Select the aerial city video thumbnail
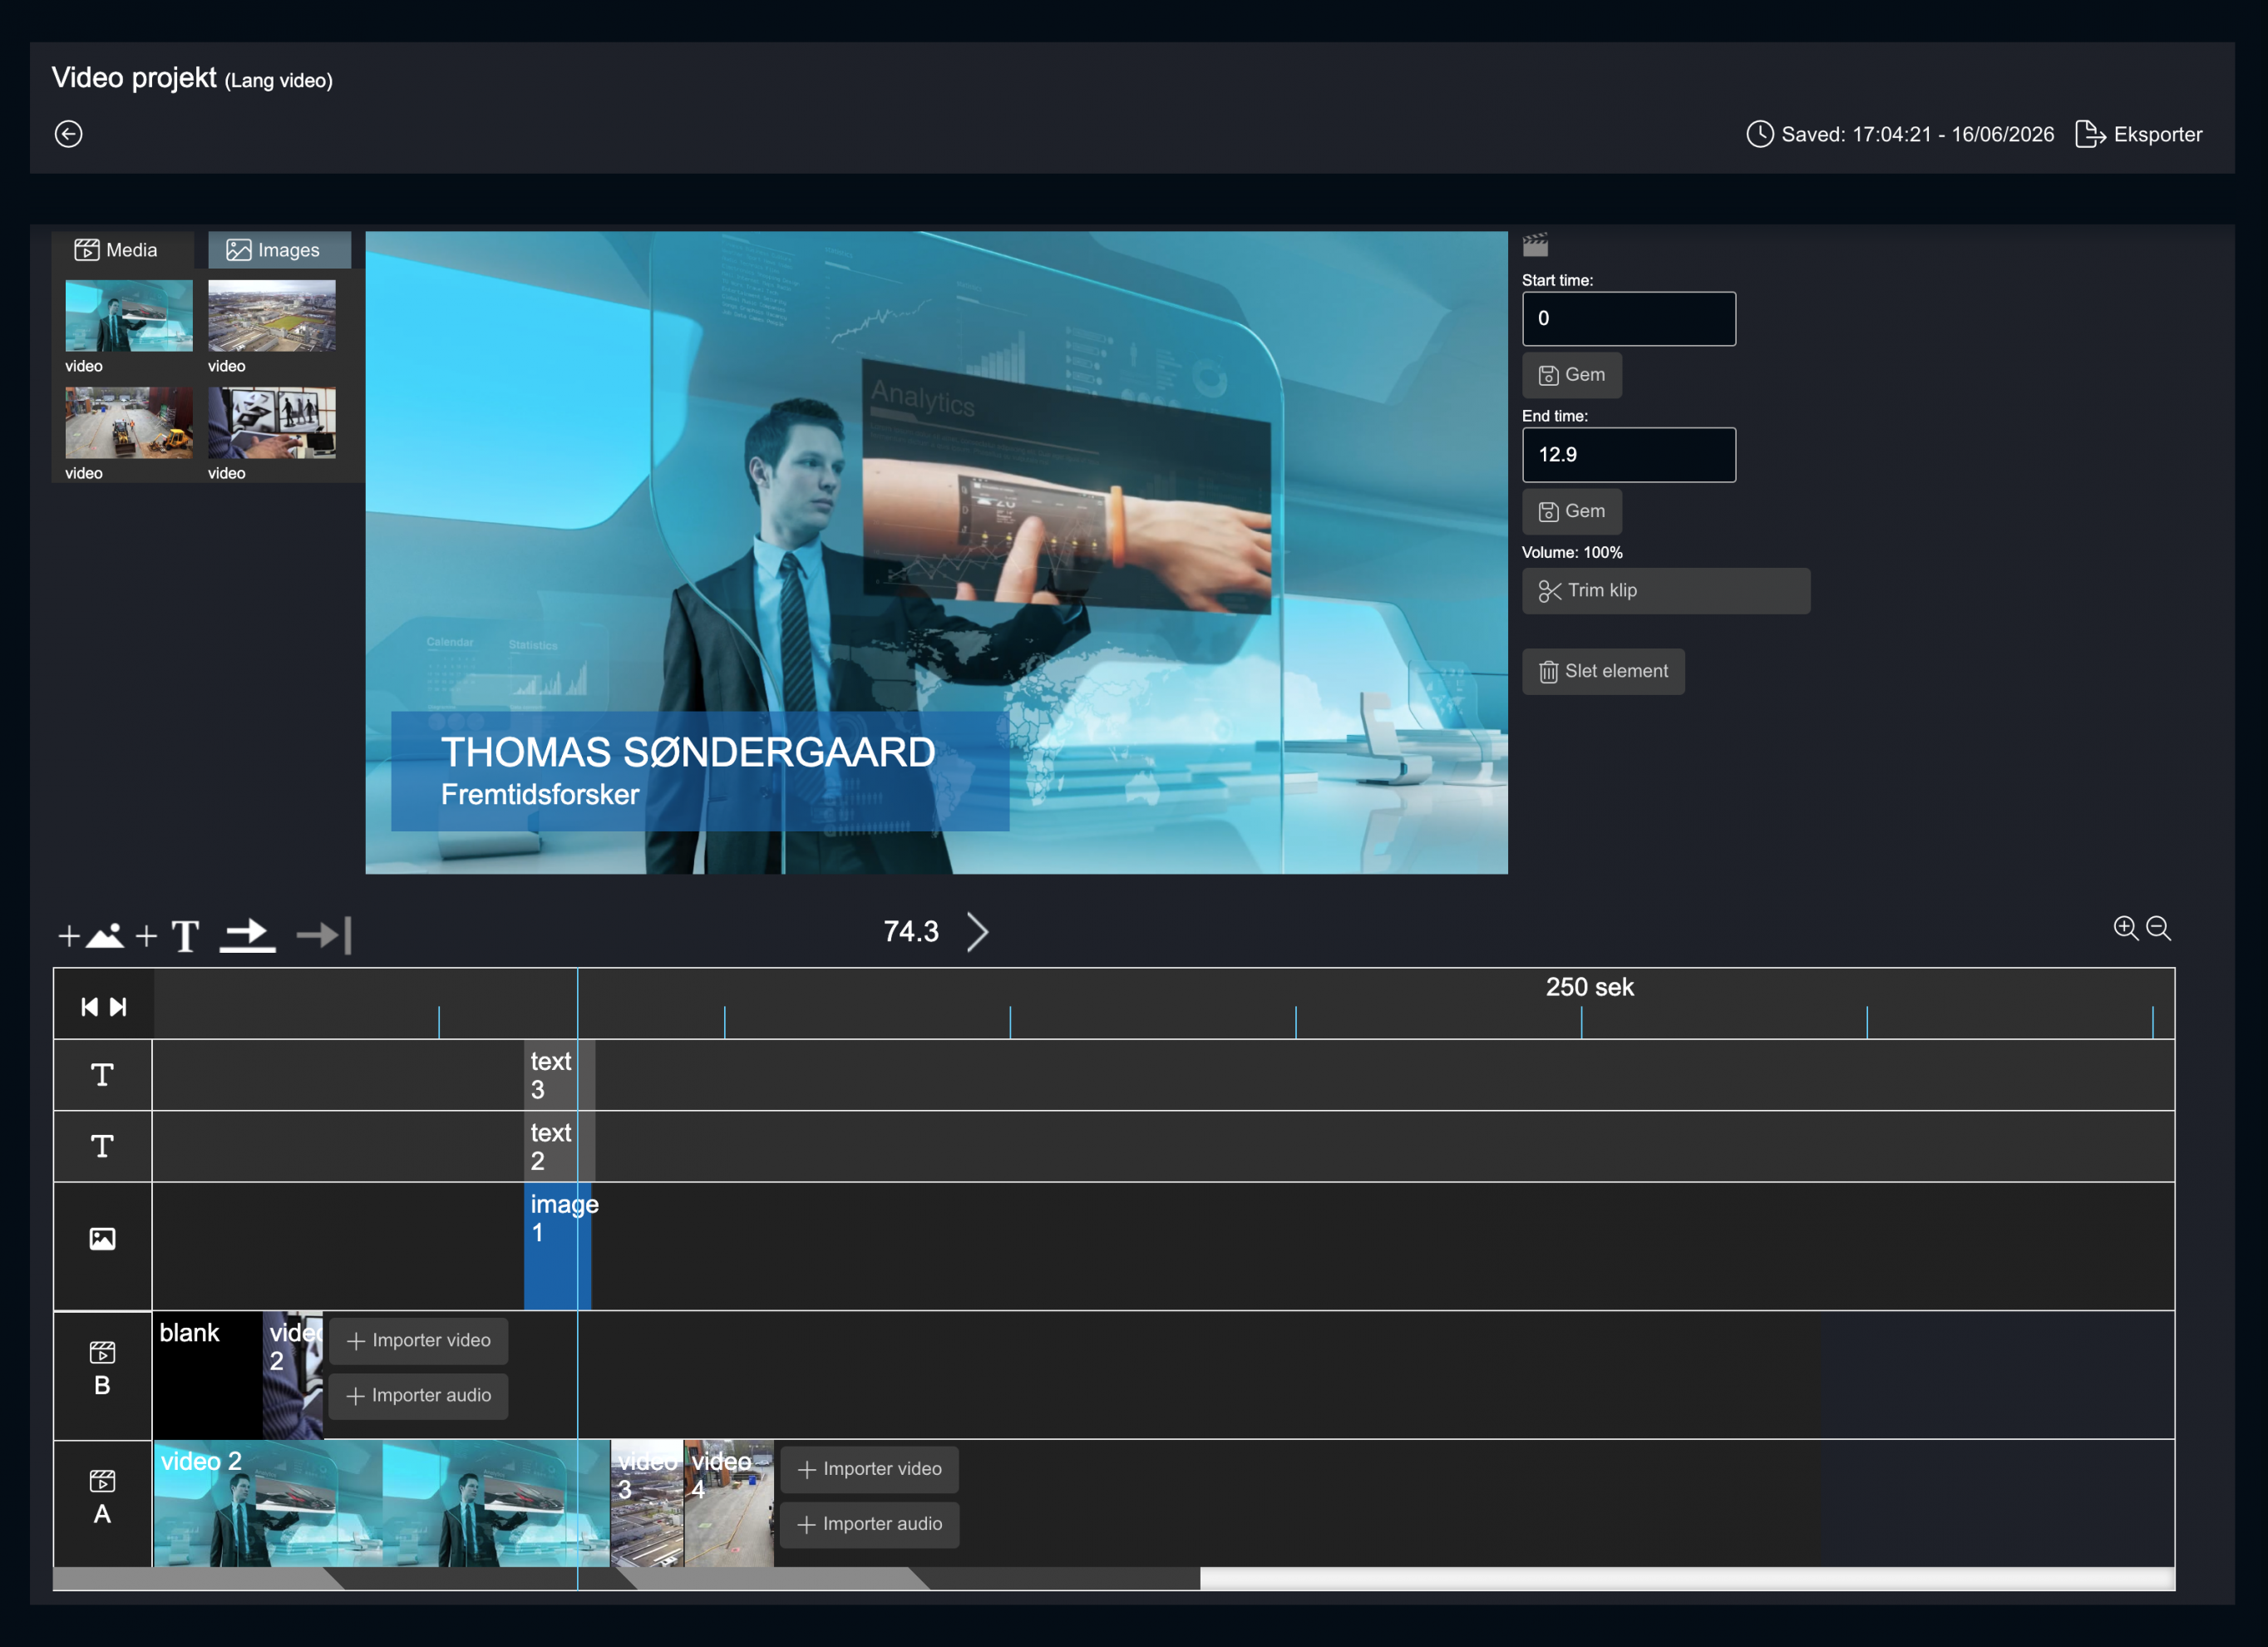The width and height of the screenshot is (2268, 1647). (272, 315)
